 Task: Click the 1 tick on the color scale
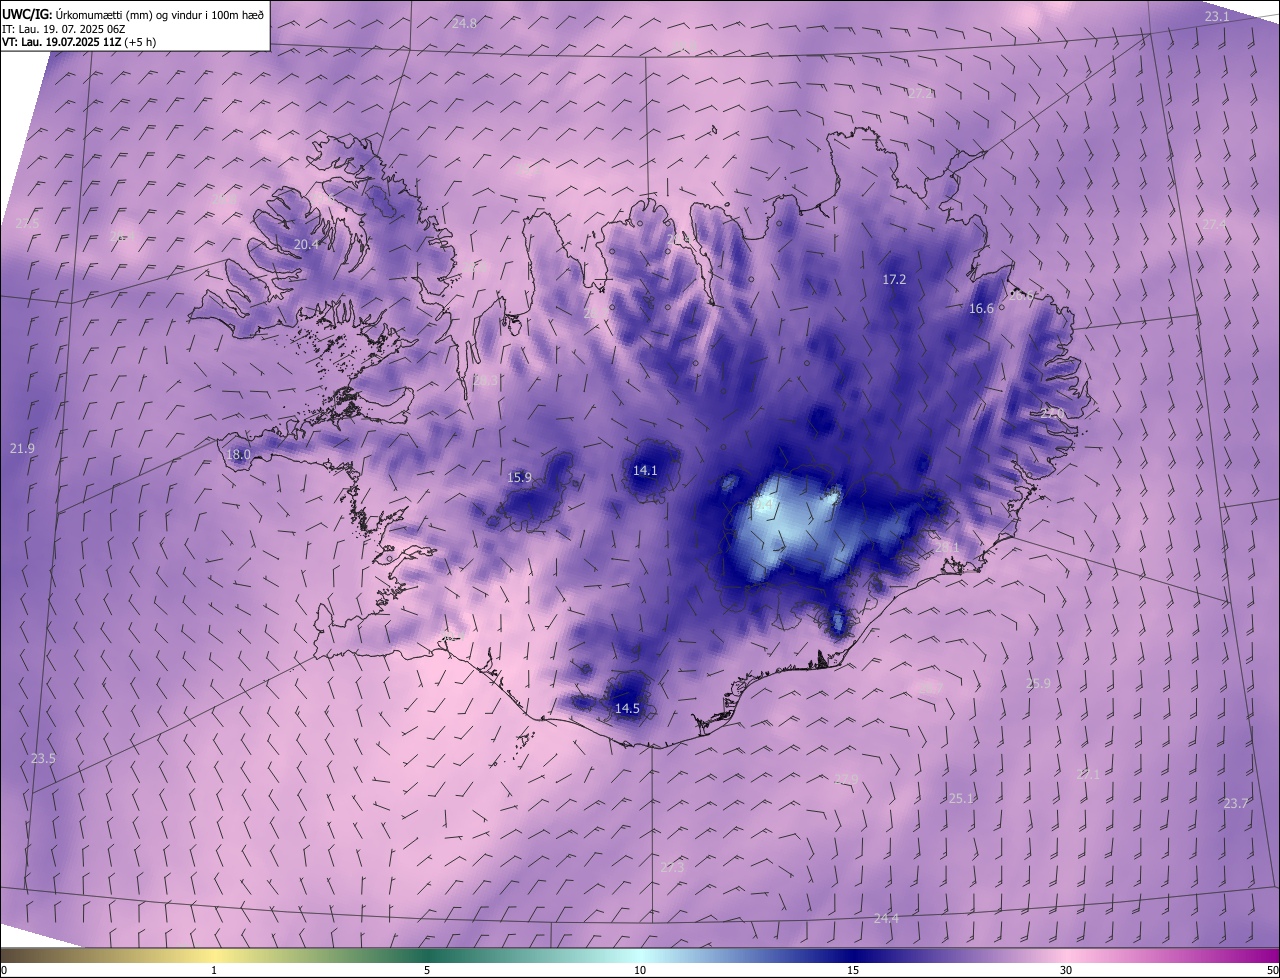coord(214,970)
